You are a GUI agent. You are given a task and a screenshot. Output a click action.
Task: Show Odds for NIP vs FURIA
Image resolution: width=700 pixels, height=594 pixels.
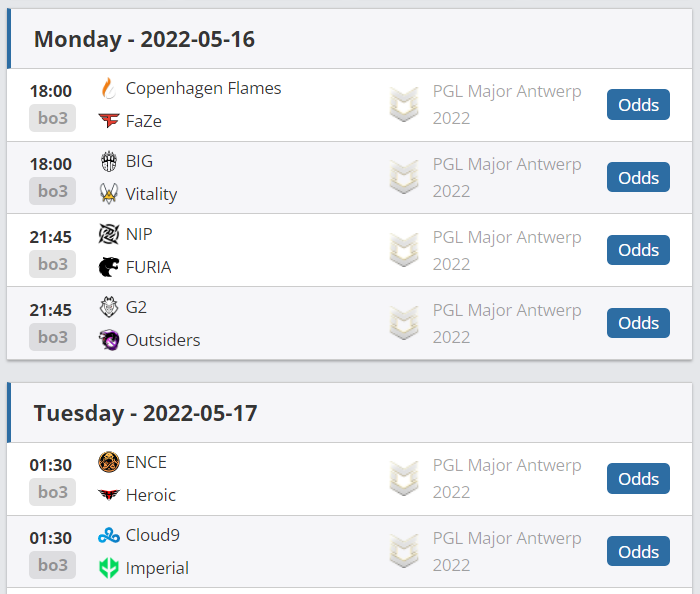coord(638,250)
